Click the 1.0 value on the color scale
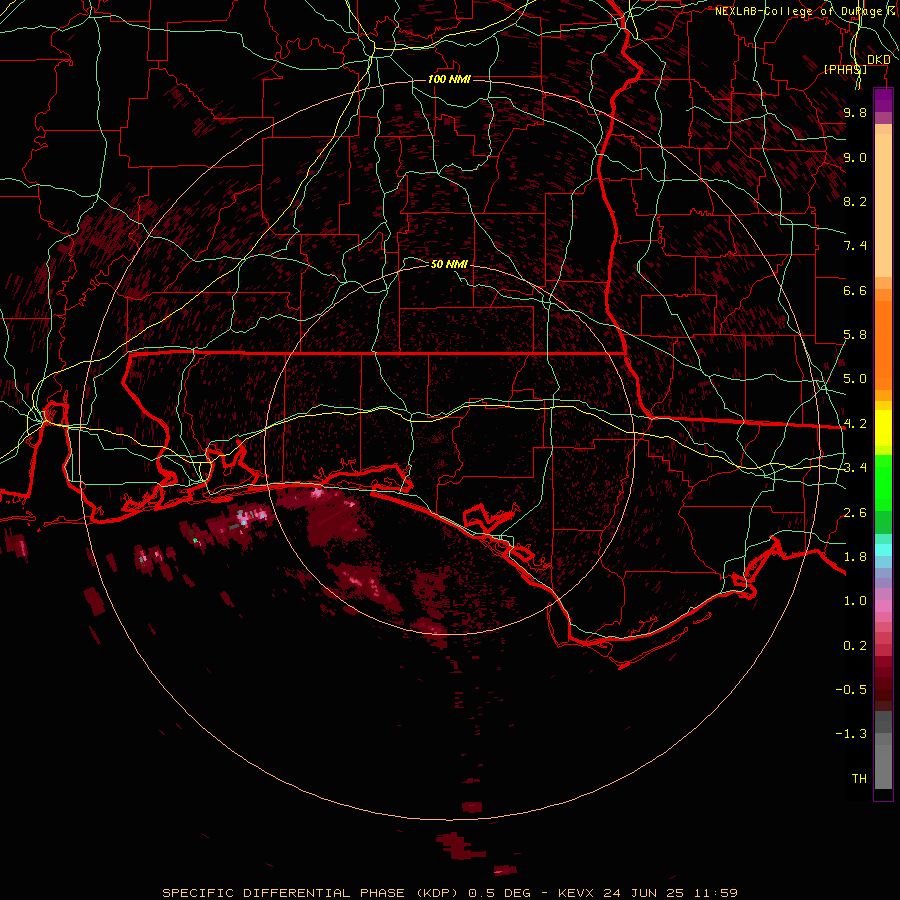Image resolution: width=900 pixels, height=900 pixels. tap(855, 601)
